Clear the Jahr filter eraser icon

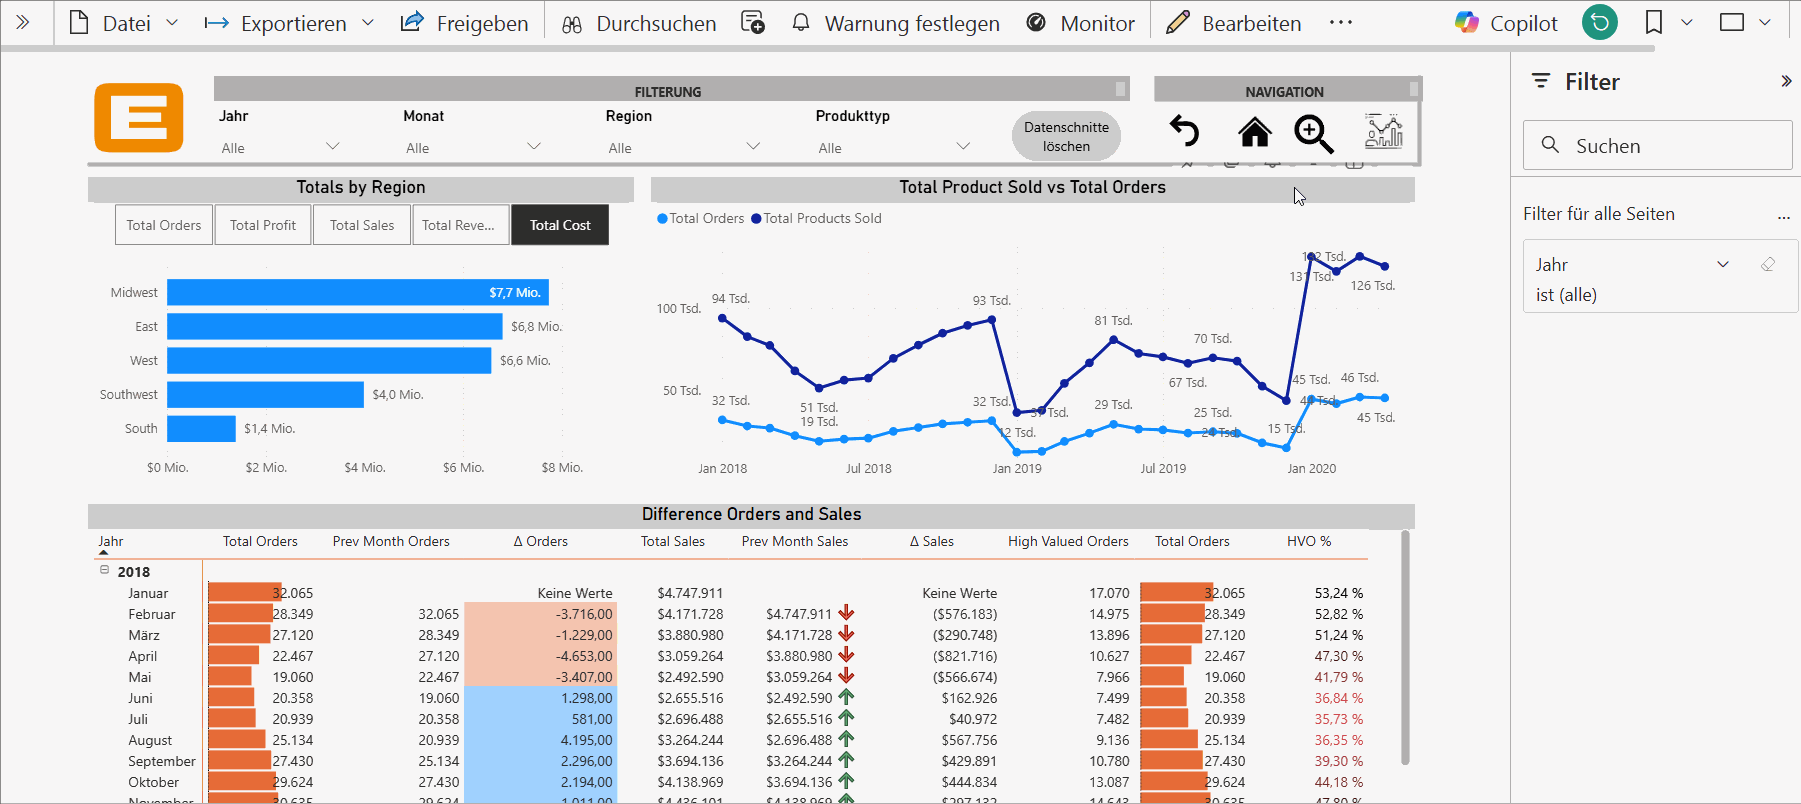tap(1768, 265)
